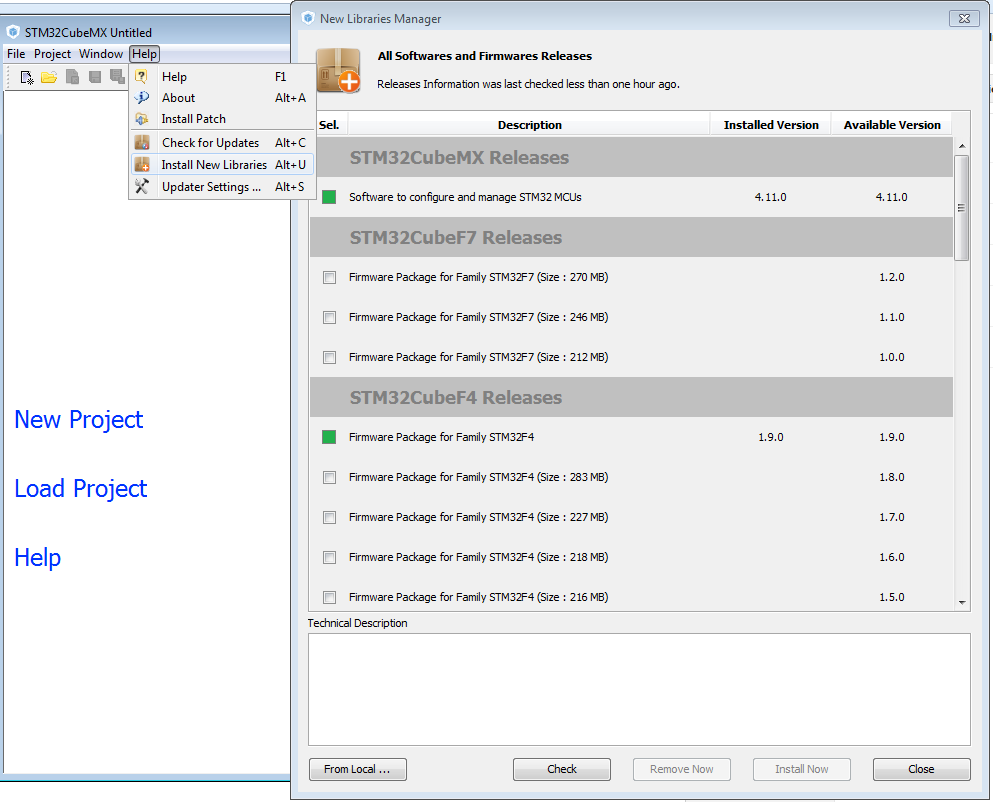Check the STM32F7 246 MB firmware package
993x802 pixels.
[329, 317]
